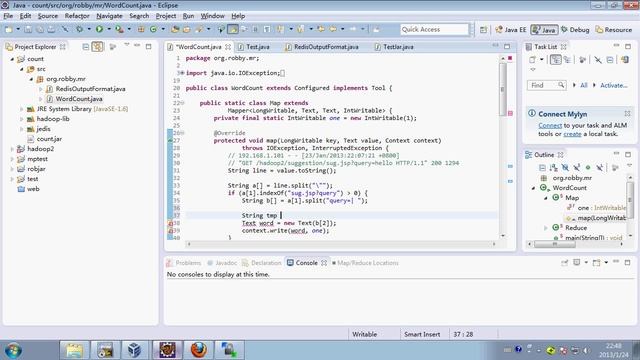
Task: Switch to the Resource perspective
Action: 614,30
